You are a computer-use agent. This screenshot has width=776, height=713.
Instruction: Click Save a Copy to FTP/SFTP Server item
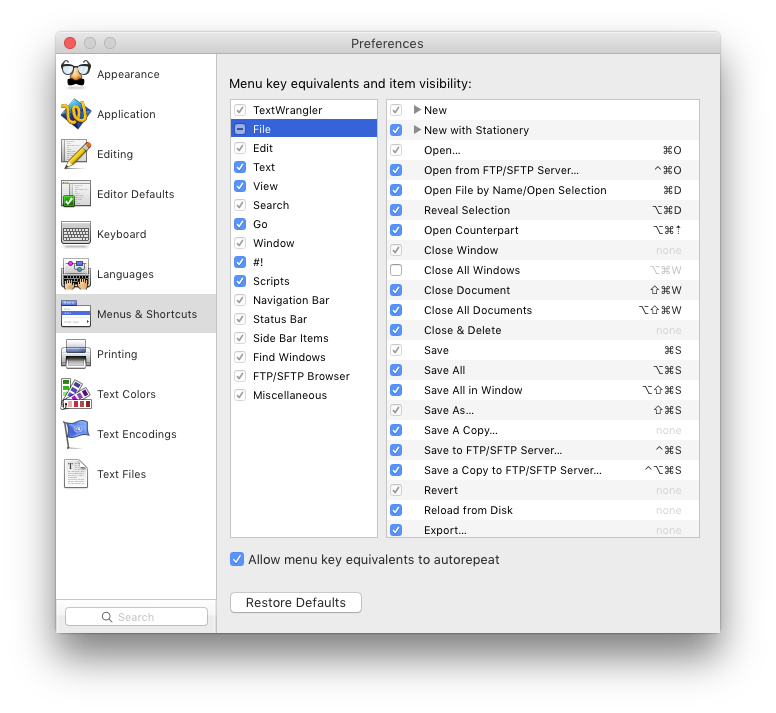point(543,470)
